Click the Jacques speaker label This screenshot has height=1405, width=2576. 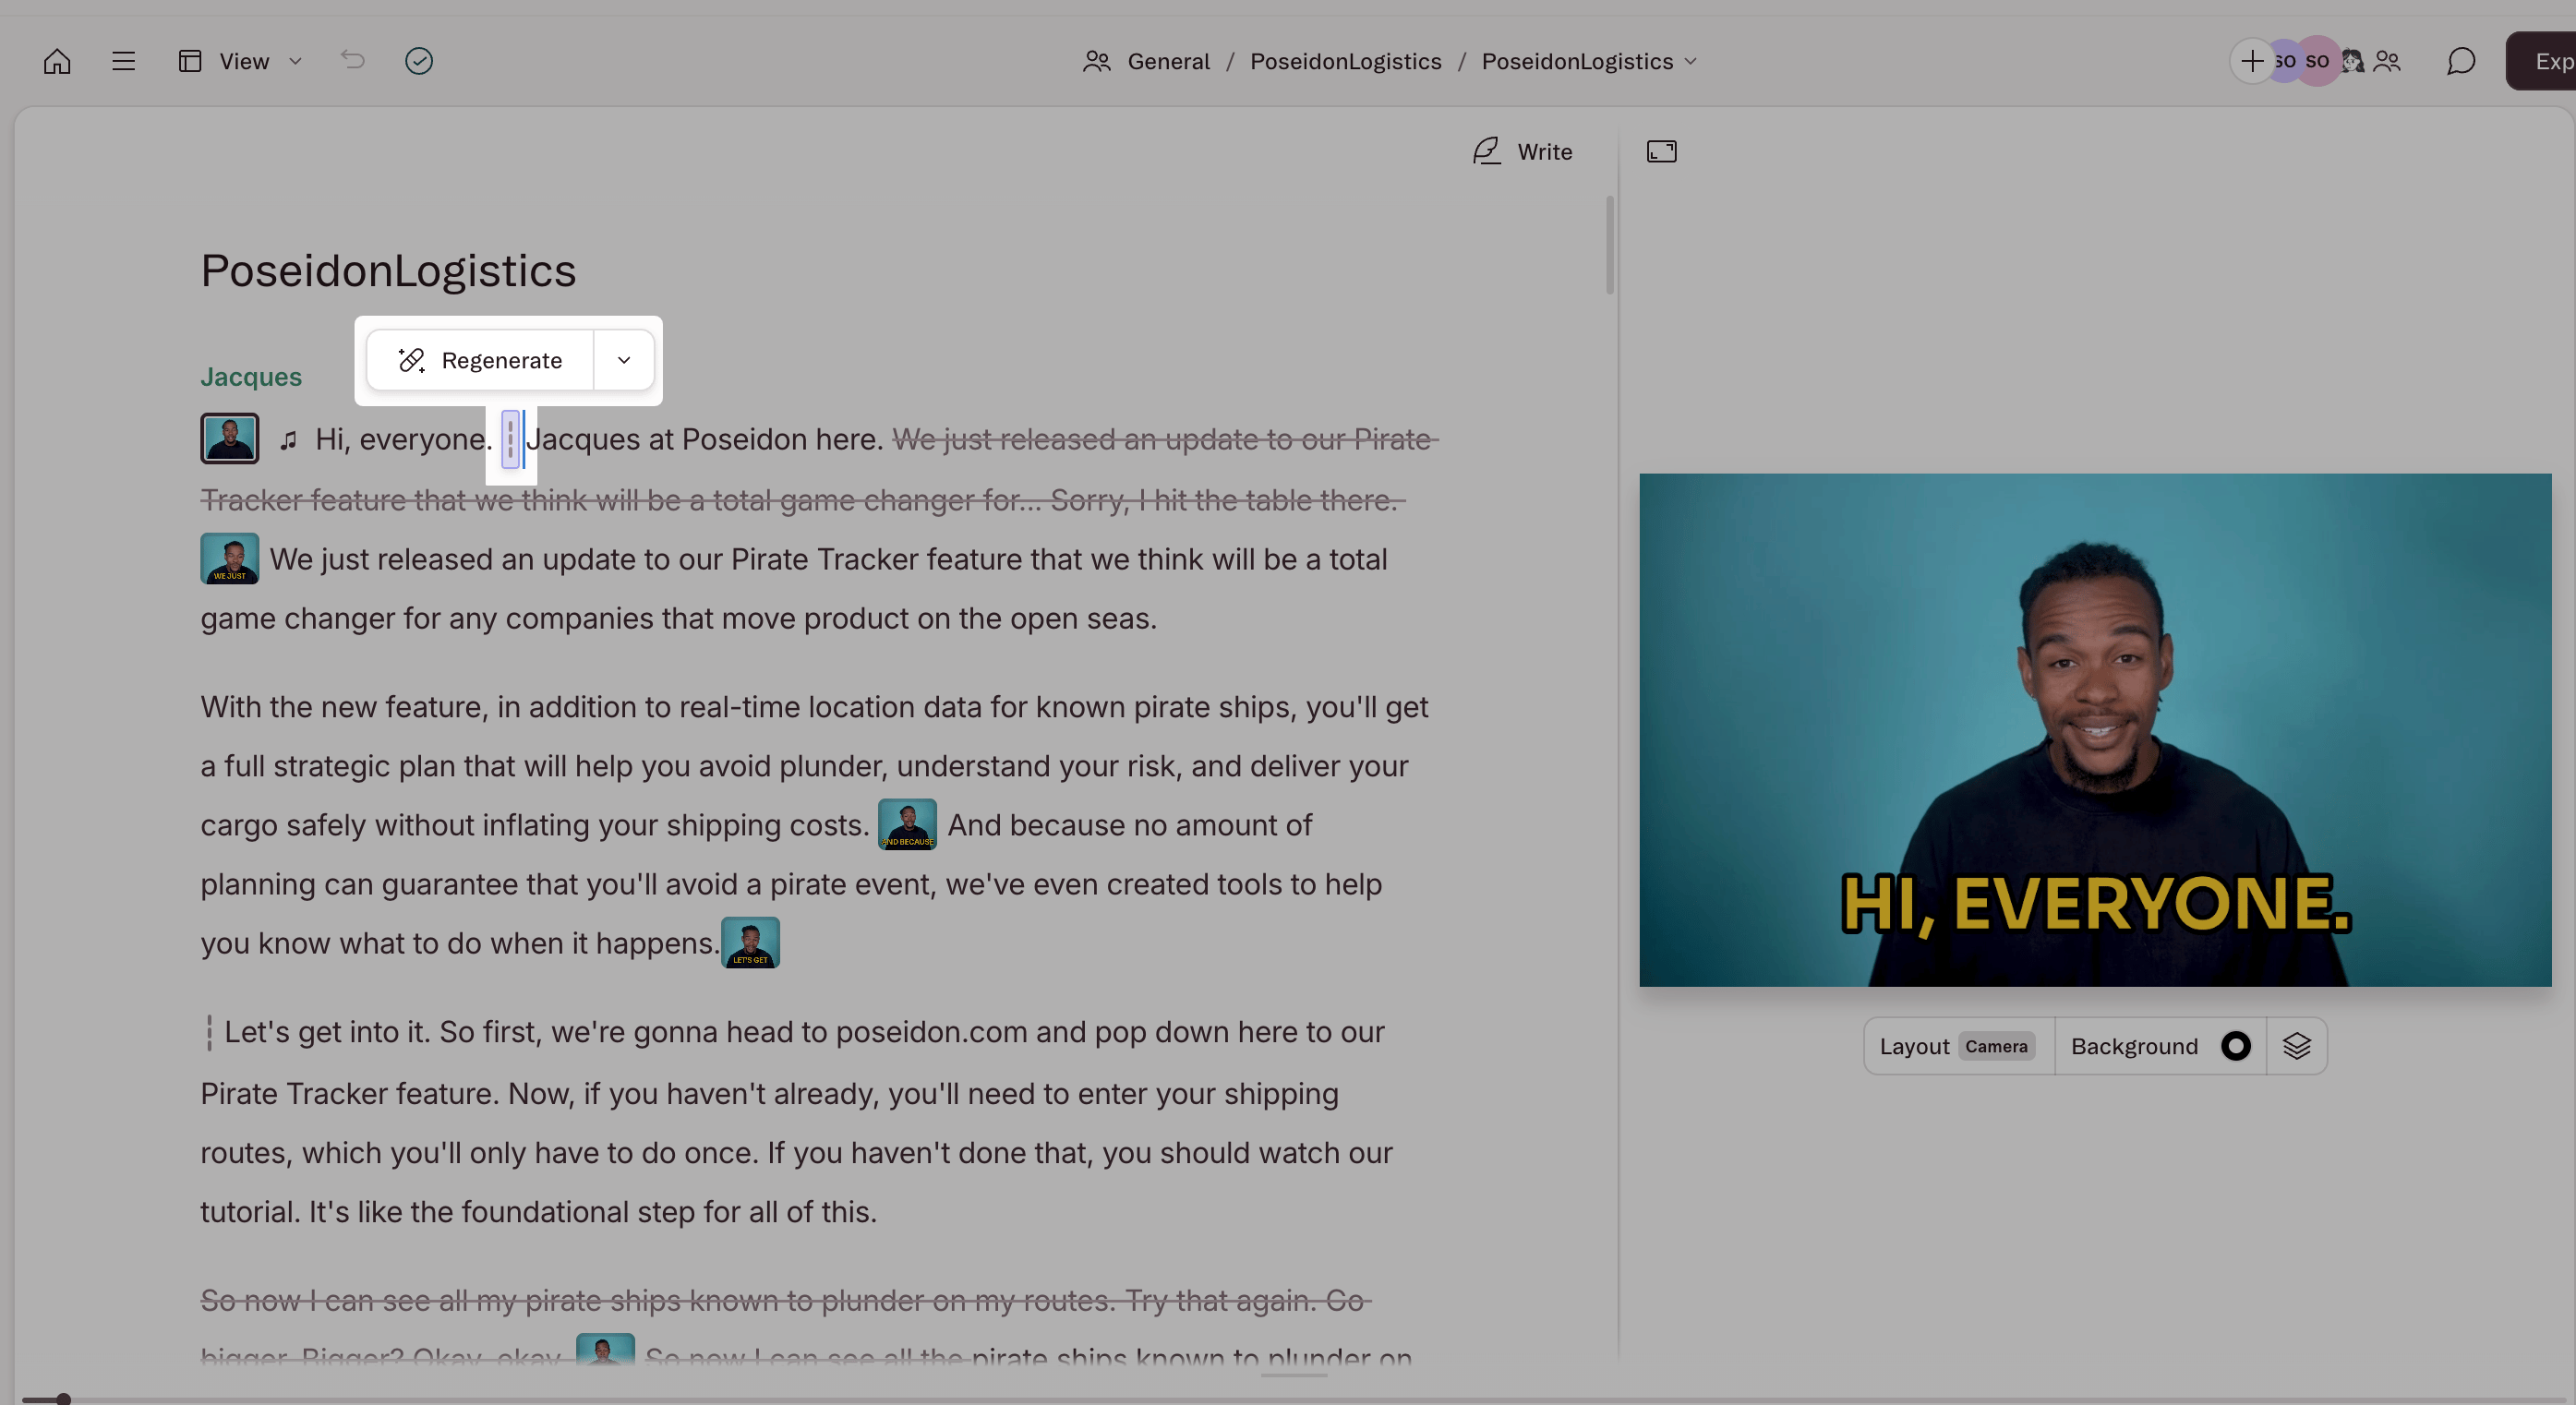[x=251, y=377]
